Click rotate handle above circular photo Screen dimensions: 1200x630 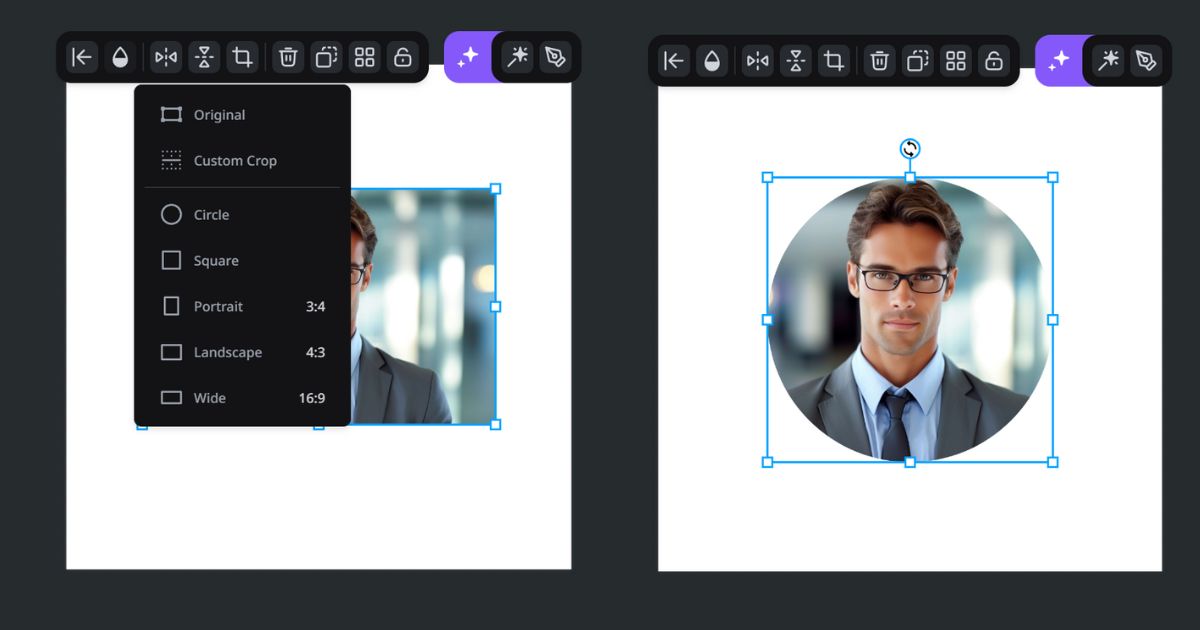pyautogui.click(x=910, y=149)
